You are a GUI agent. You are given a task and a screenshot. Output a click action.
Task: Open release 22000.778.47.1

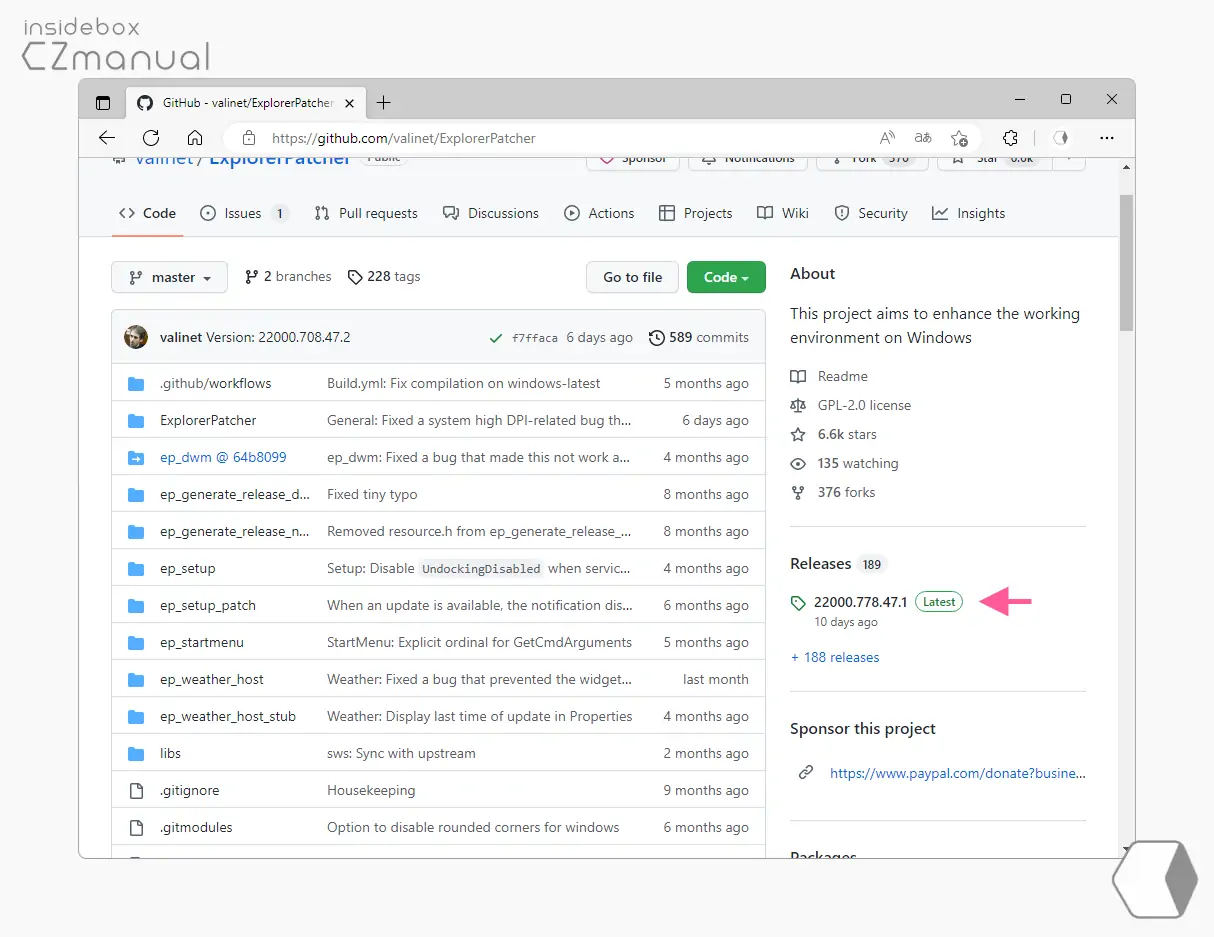click(x=860, y=602)
